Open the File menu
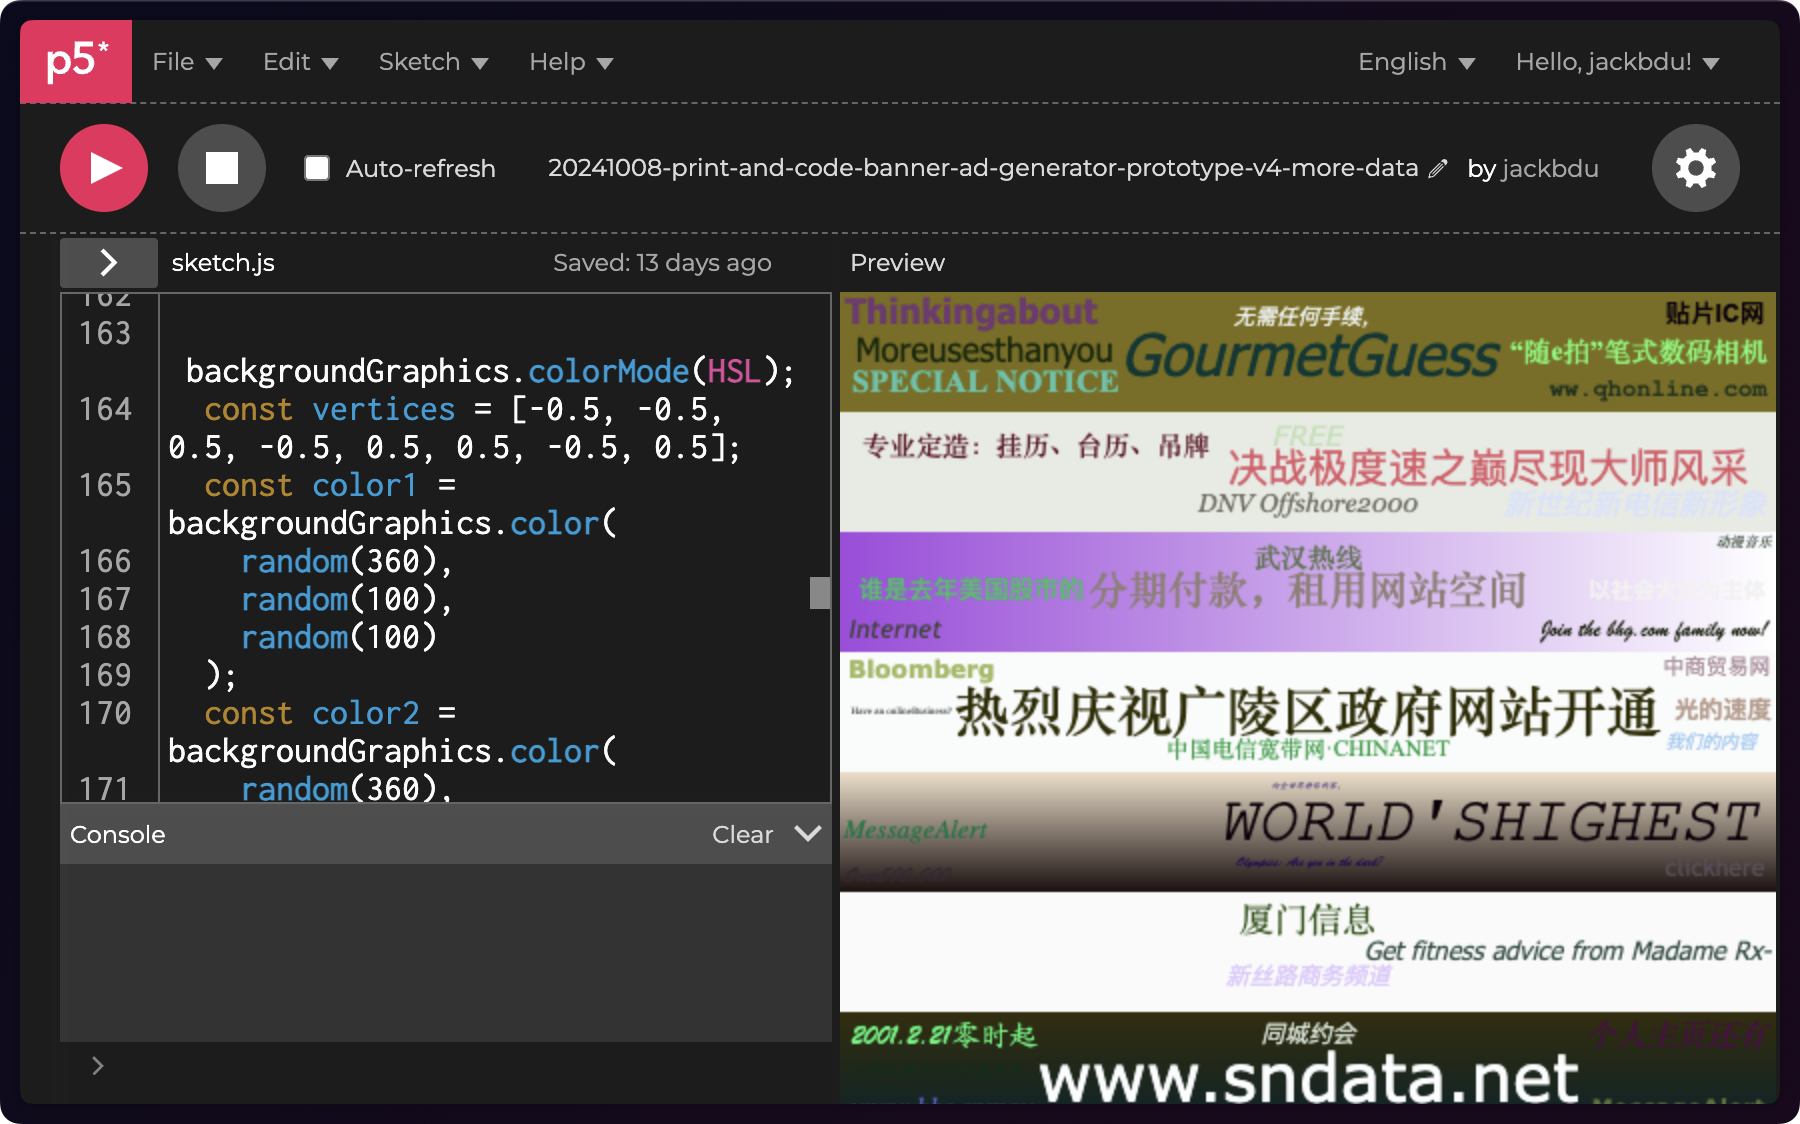Viewport: 1800px width, 1124px height. 187,62
